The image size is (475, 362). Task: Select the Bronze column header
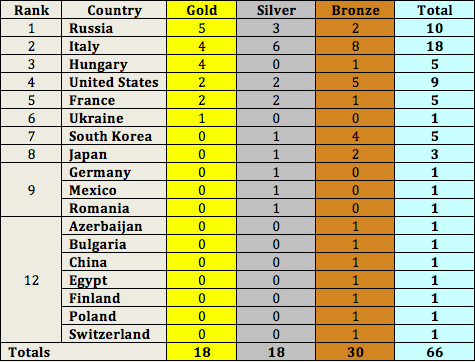[355, 10]
